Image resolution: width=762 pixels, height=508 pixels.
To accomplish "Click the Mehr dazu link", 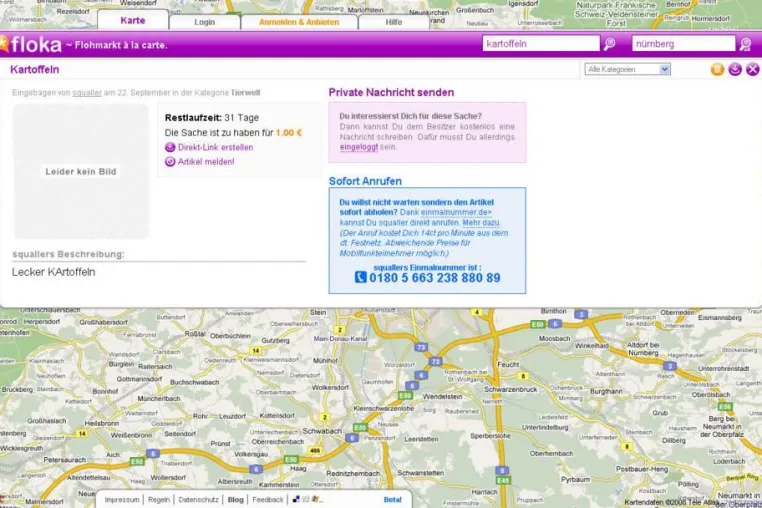I will click(481, 223).
